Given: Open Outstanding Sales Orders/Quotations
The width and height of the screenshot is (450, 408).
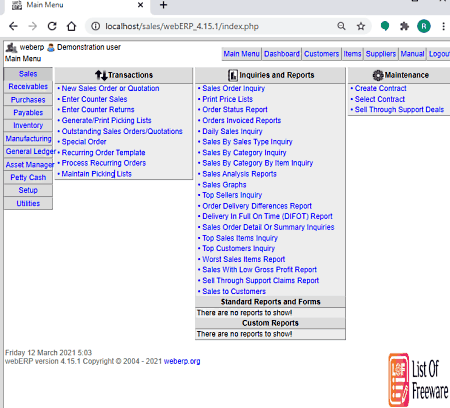Looking at the screenshot, I should [122, 131].
